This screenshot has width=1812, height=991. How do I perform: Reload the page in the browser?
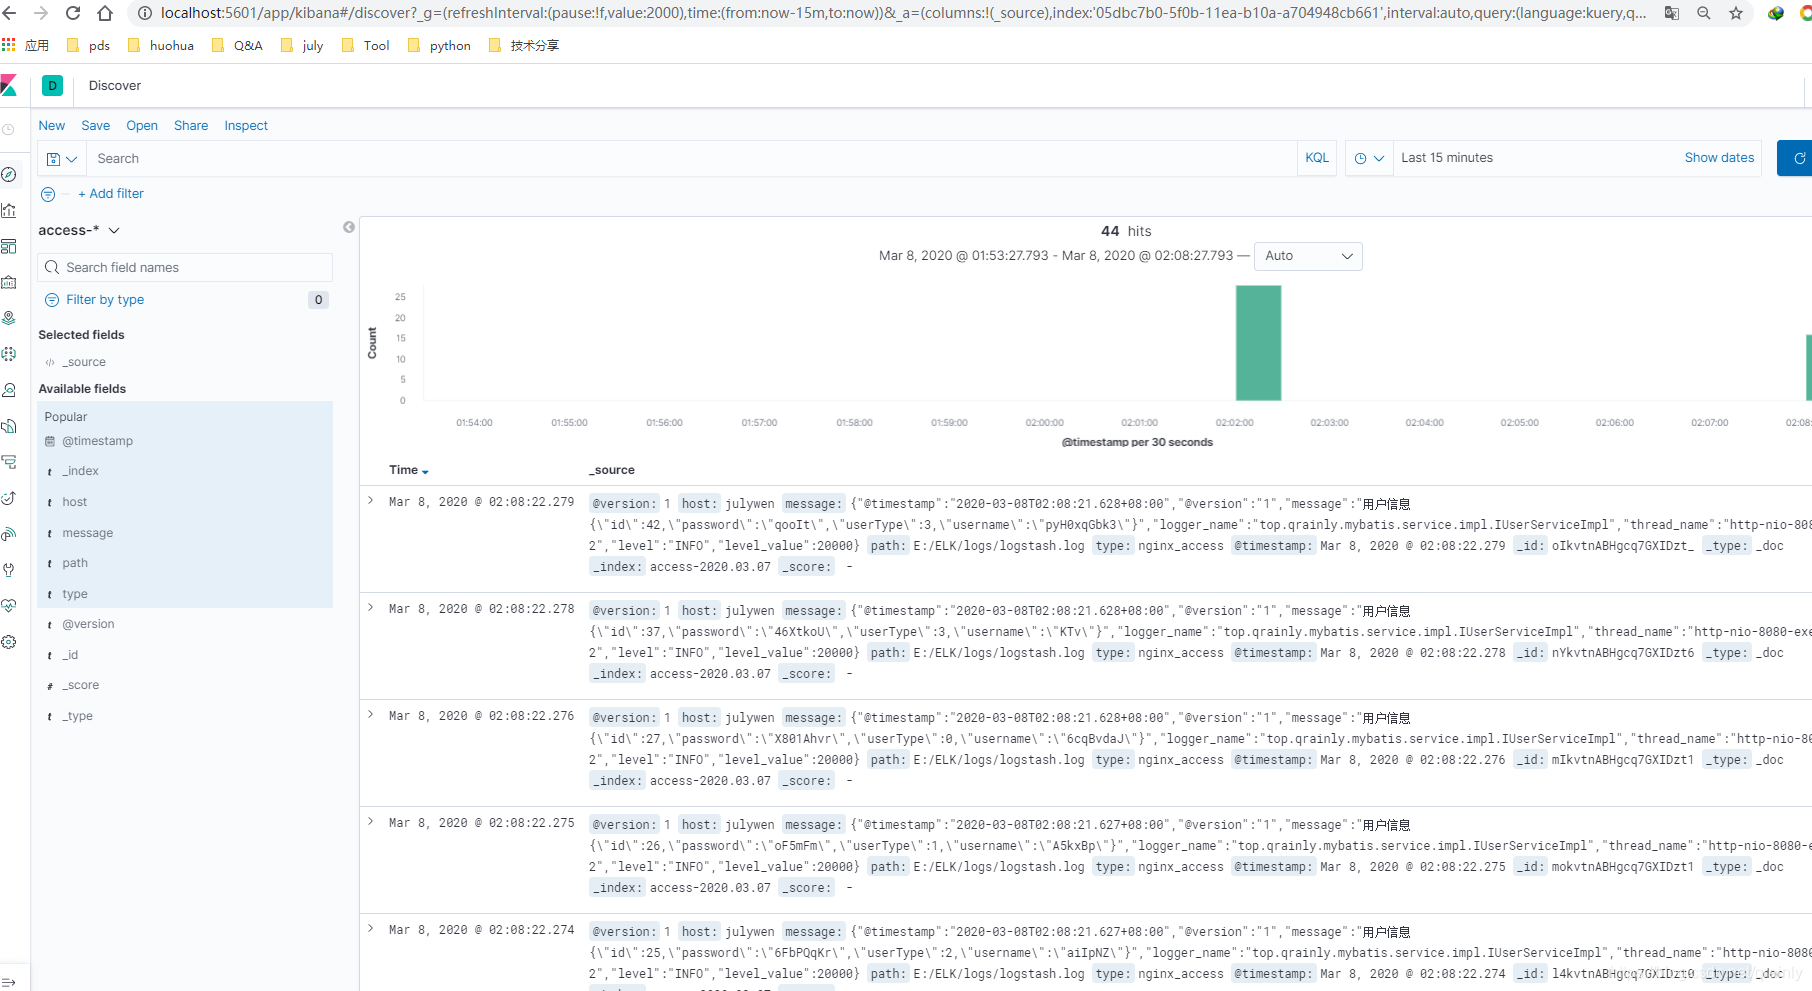pyautogui.click(x=73, y=13)
